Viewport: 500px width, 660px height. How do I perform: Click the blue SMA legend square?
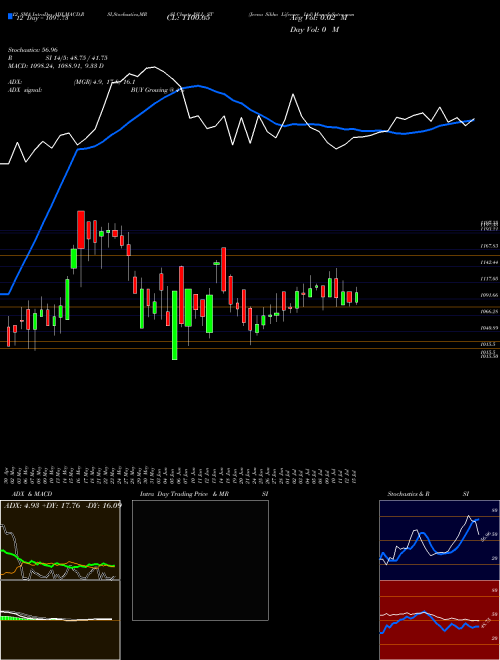pos(10,16)
